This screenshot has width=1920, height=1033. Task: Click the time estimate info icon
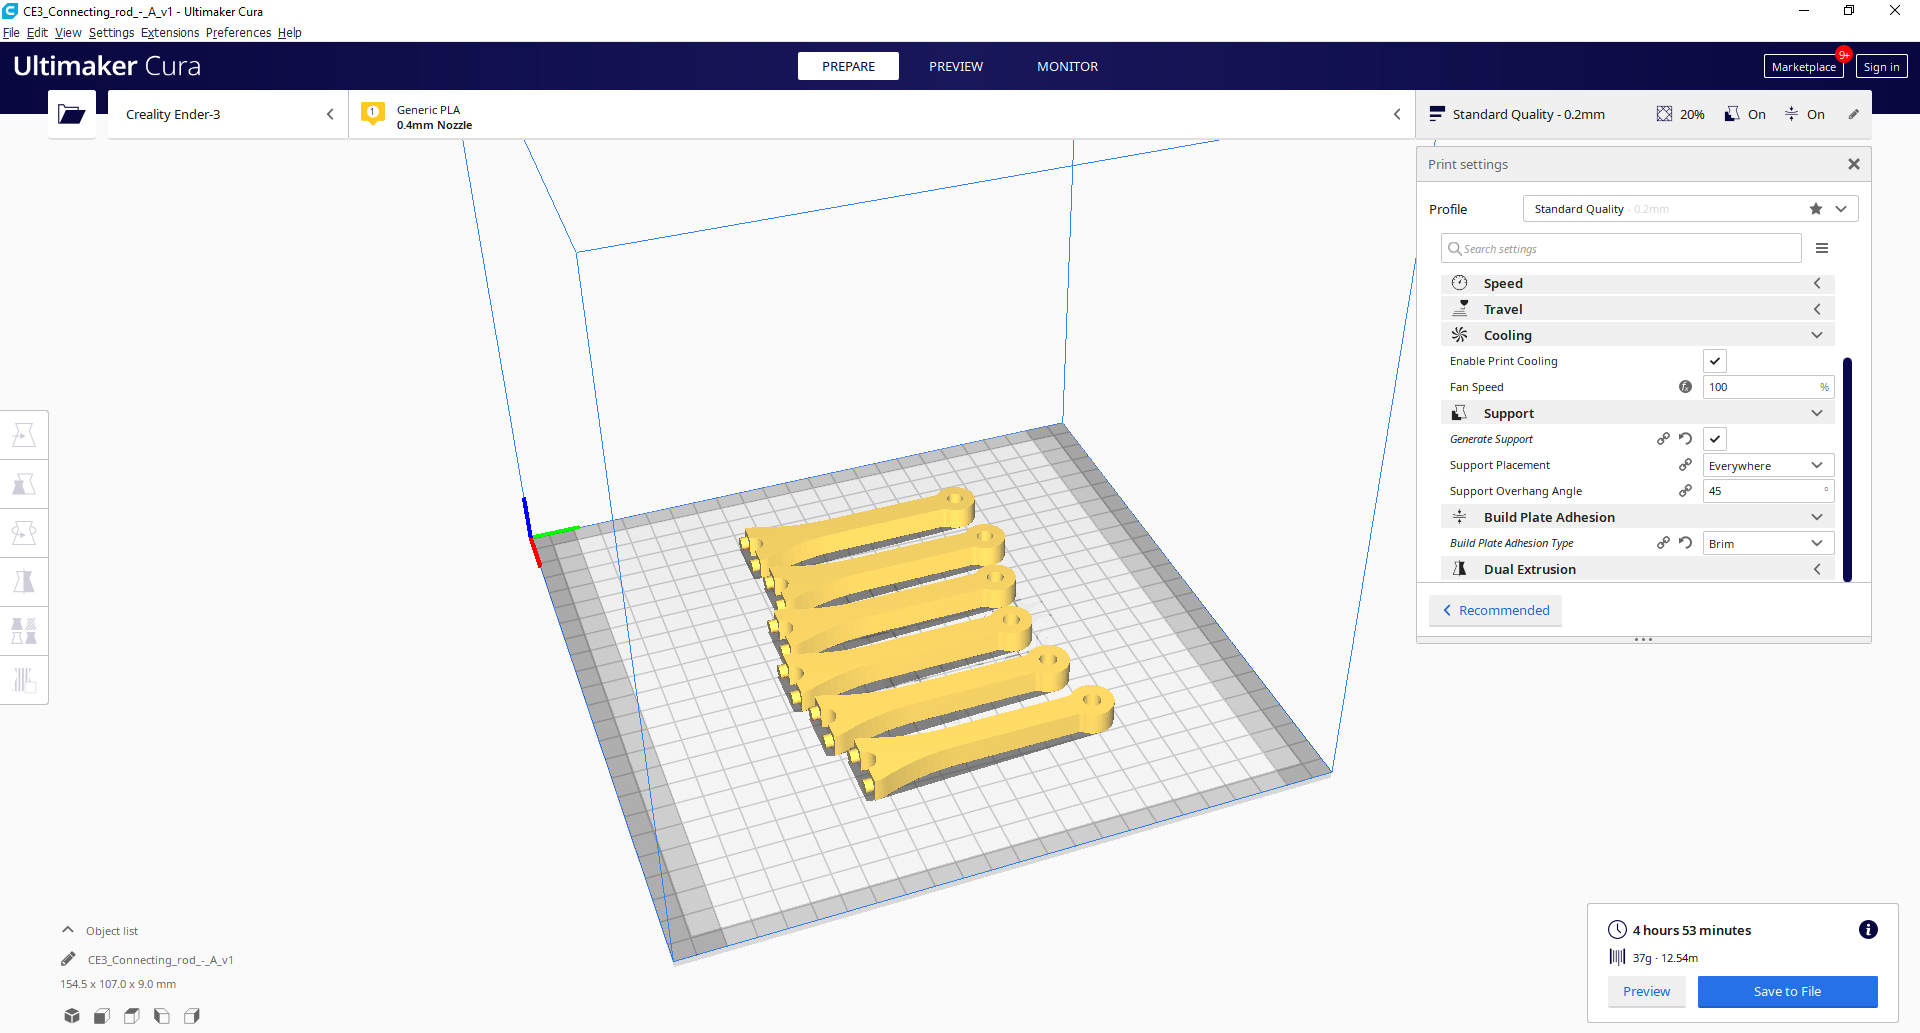[1867, 930]
